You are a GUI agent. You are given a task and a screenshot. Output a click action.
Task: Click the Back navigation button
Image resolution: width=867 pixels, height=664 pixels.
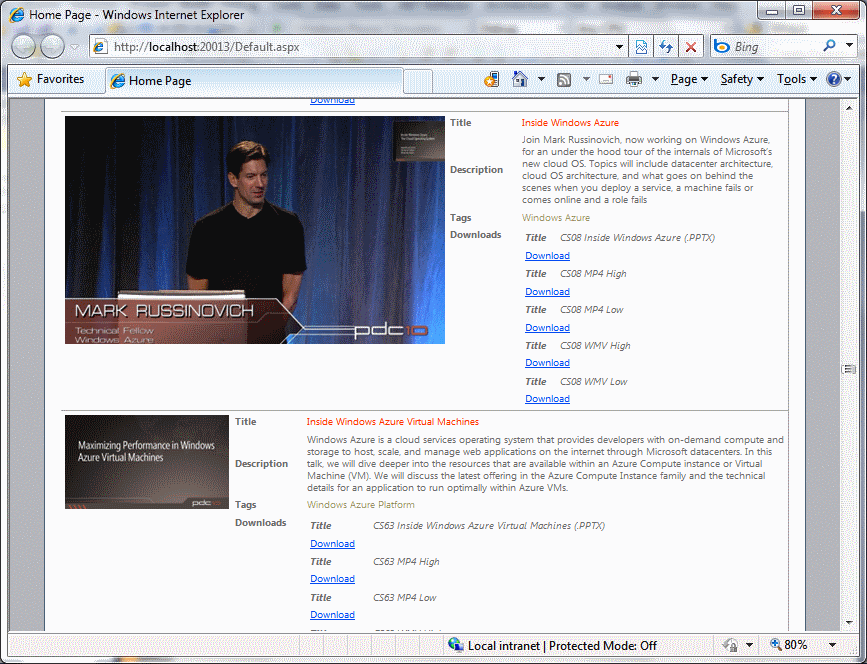point(23,47)
